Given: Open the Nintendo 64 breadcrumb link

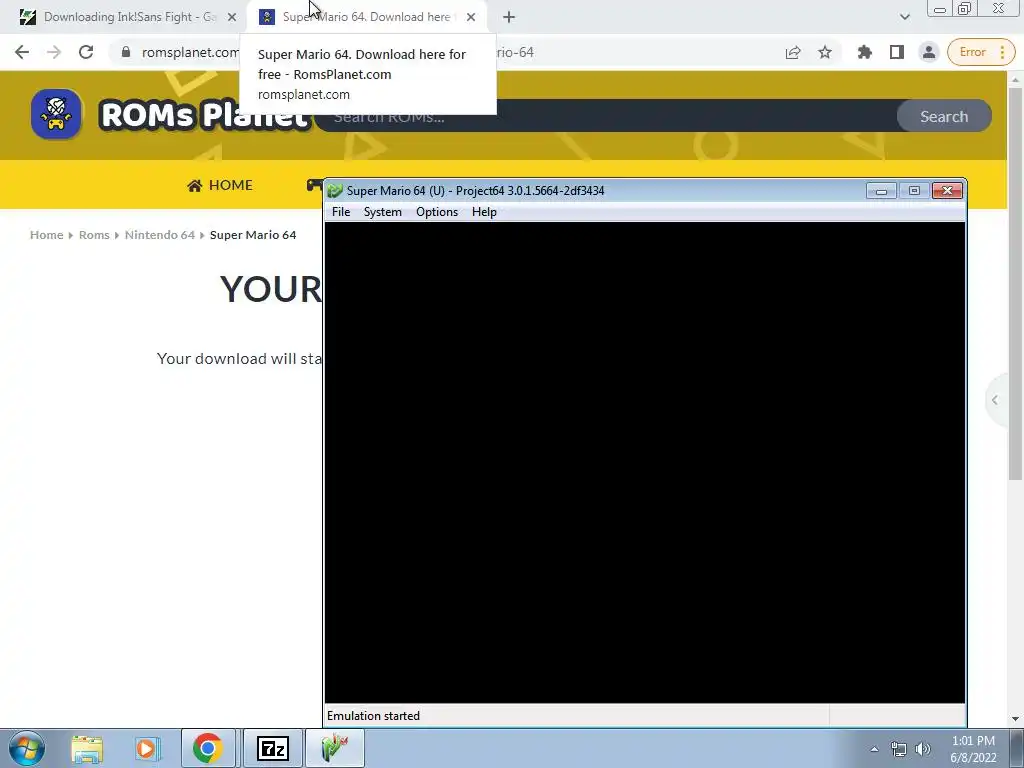Looking at the screenshot, I should tap(159, 235).
